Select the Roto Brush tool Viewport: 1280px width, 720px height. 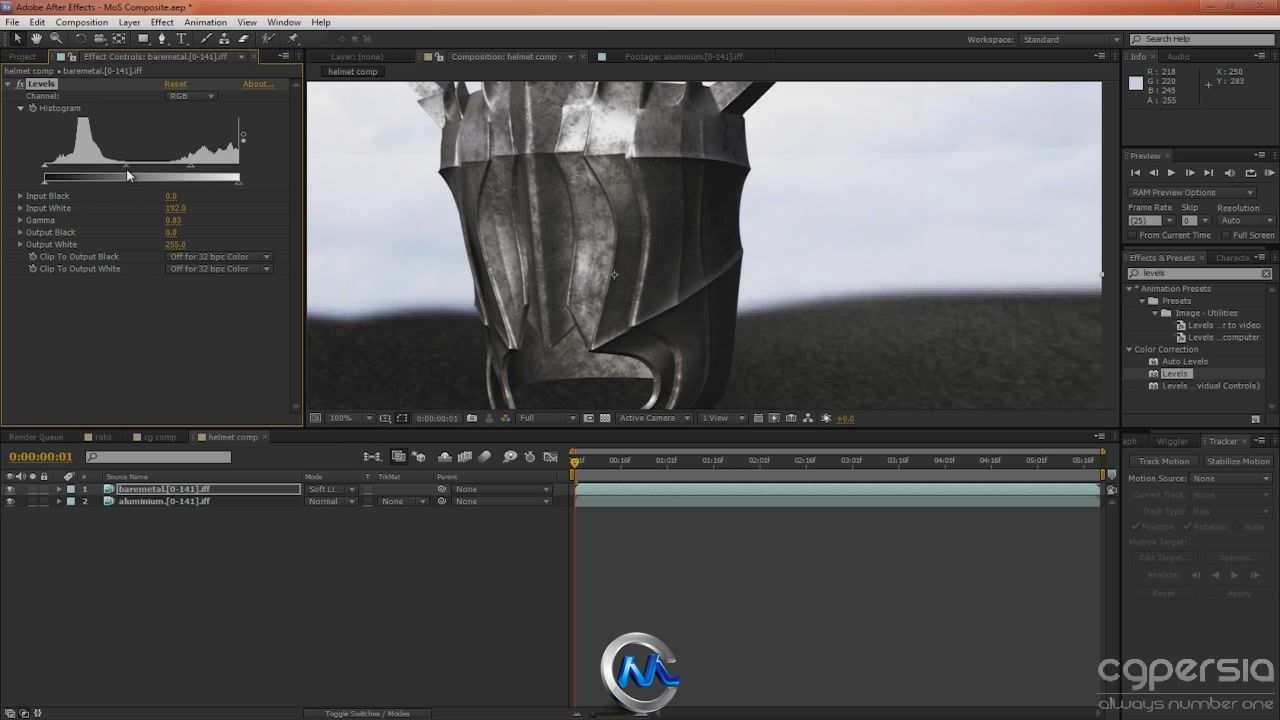click(x=268, y=39)
